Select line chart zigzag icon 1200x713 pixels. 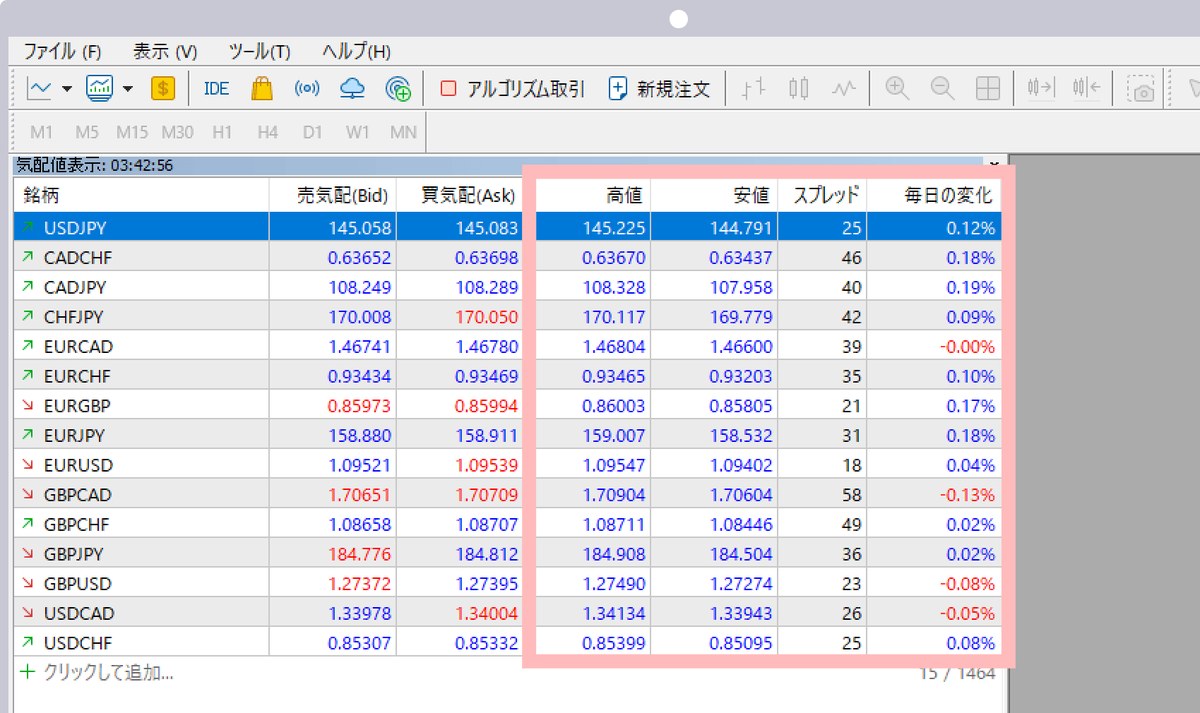point(844,88)
